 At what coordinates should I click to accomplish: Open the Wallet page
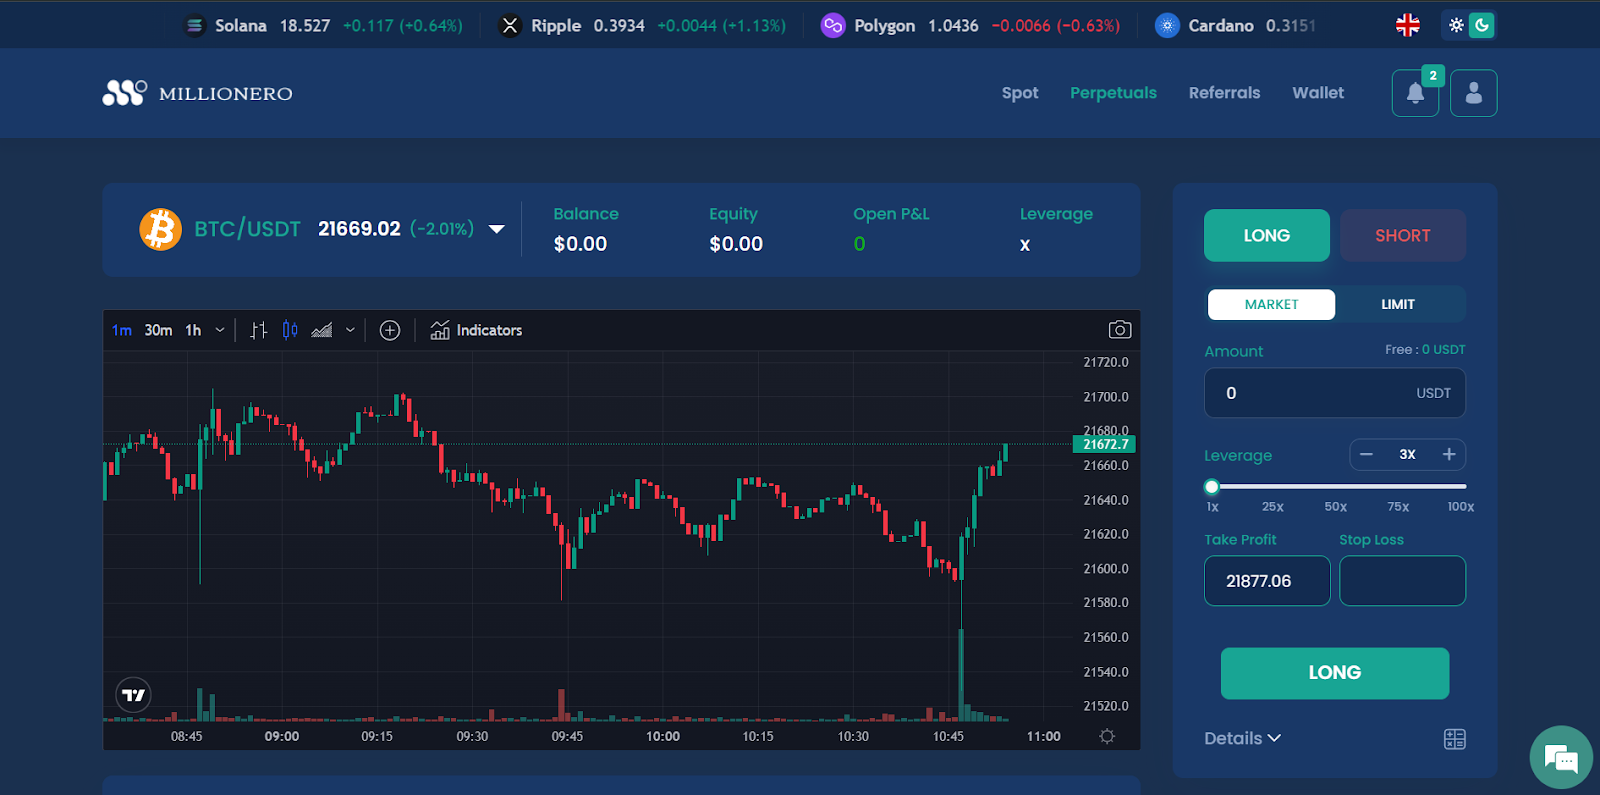pos(1318,93)
